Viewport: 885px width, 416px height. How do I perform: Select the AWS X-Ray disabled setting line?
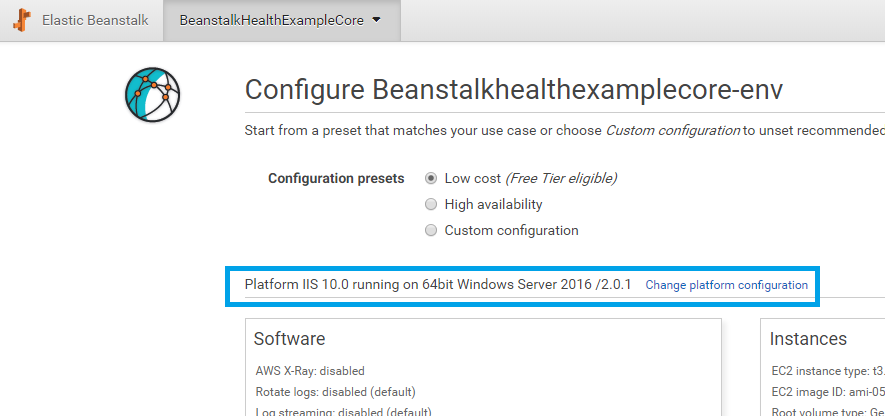pyautogui.click(x=310, y=371)
